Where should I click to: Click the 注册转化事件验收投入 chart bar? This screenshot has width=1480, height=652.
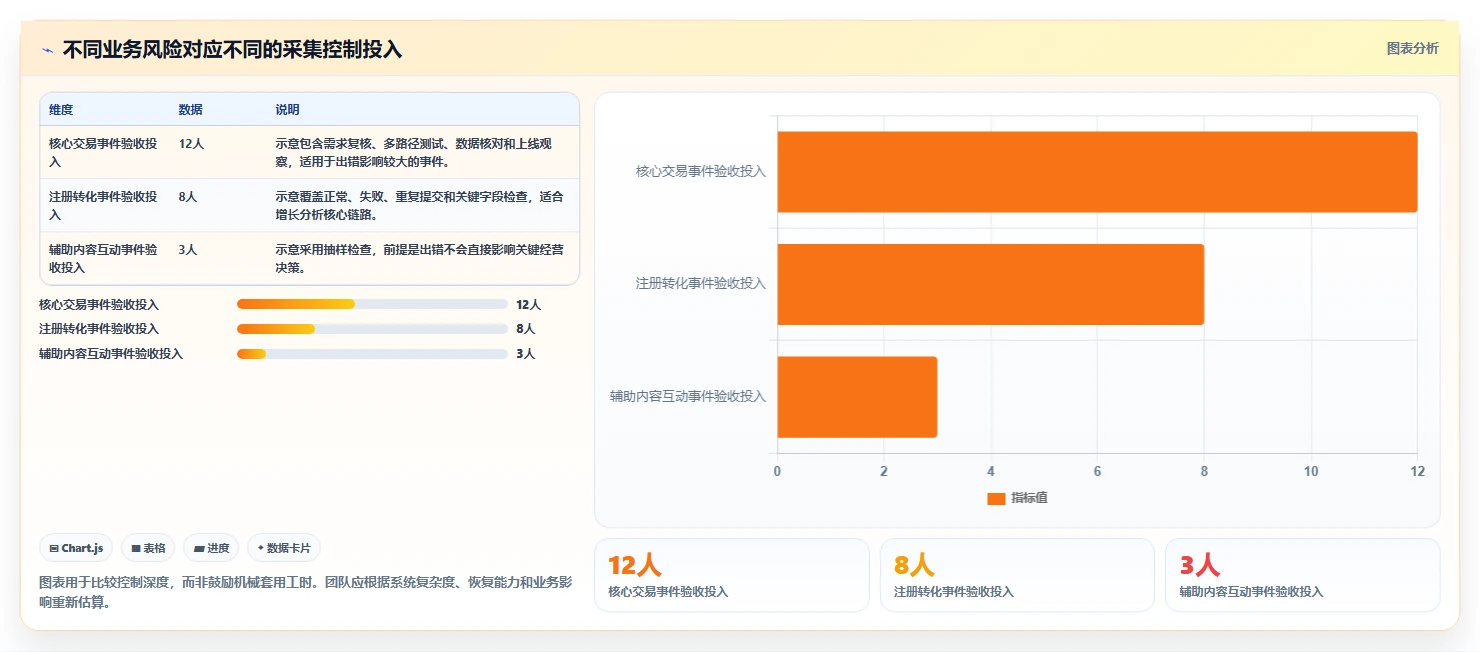(x=991, y=284)
